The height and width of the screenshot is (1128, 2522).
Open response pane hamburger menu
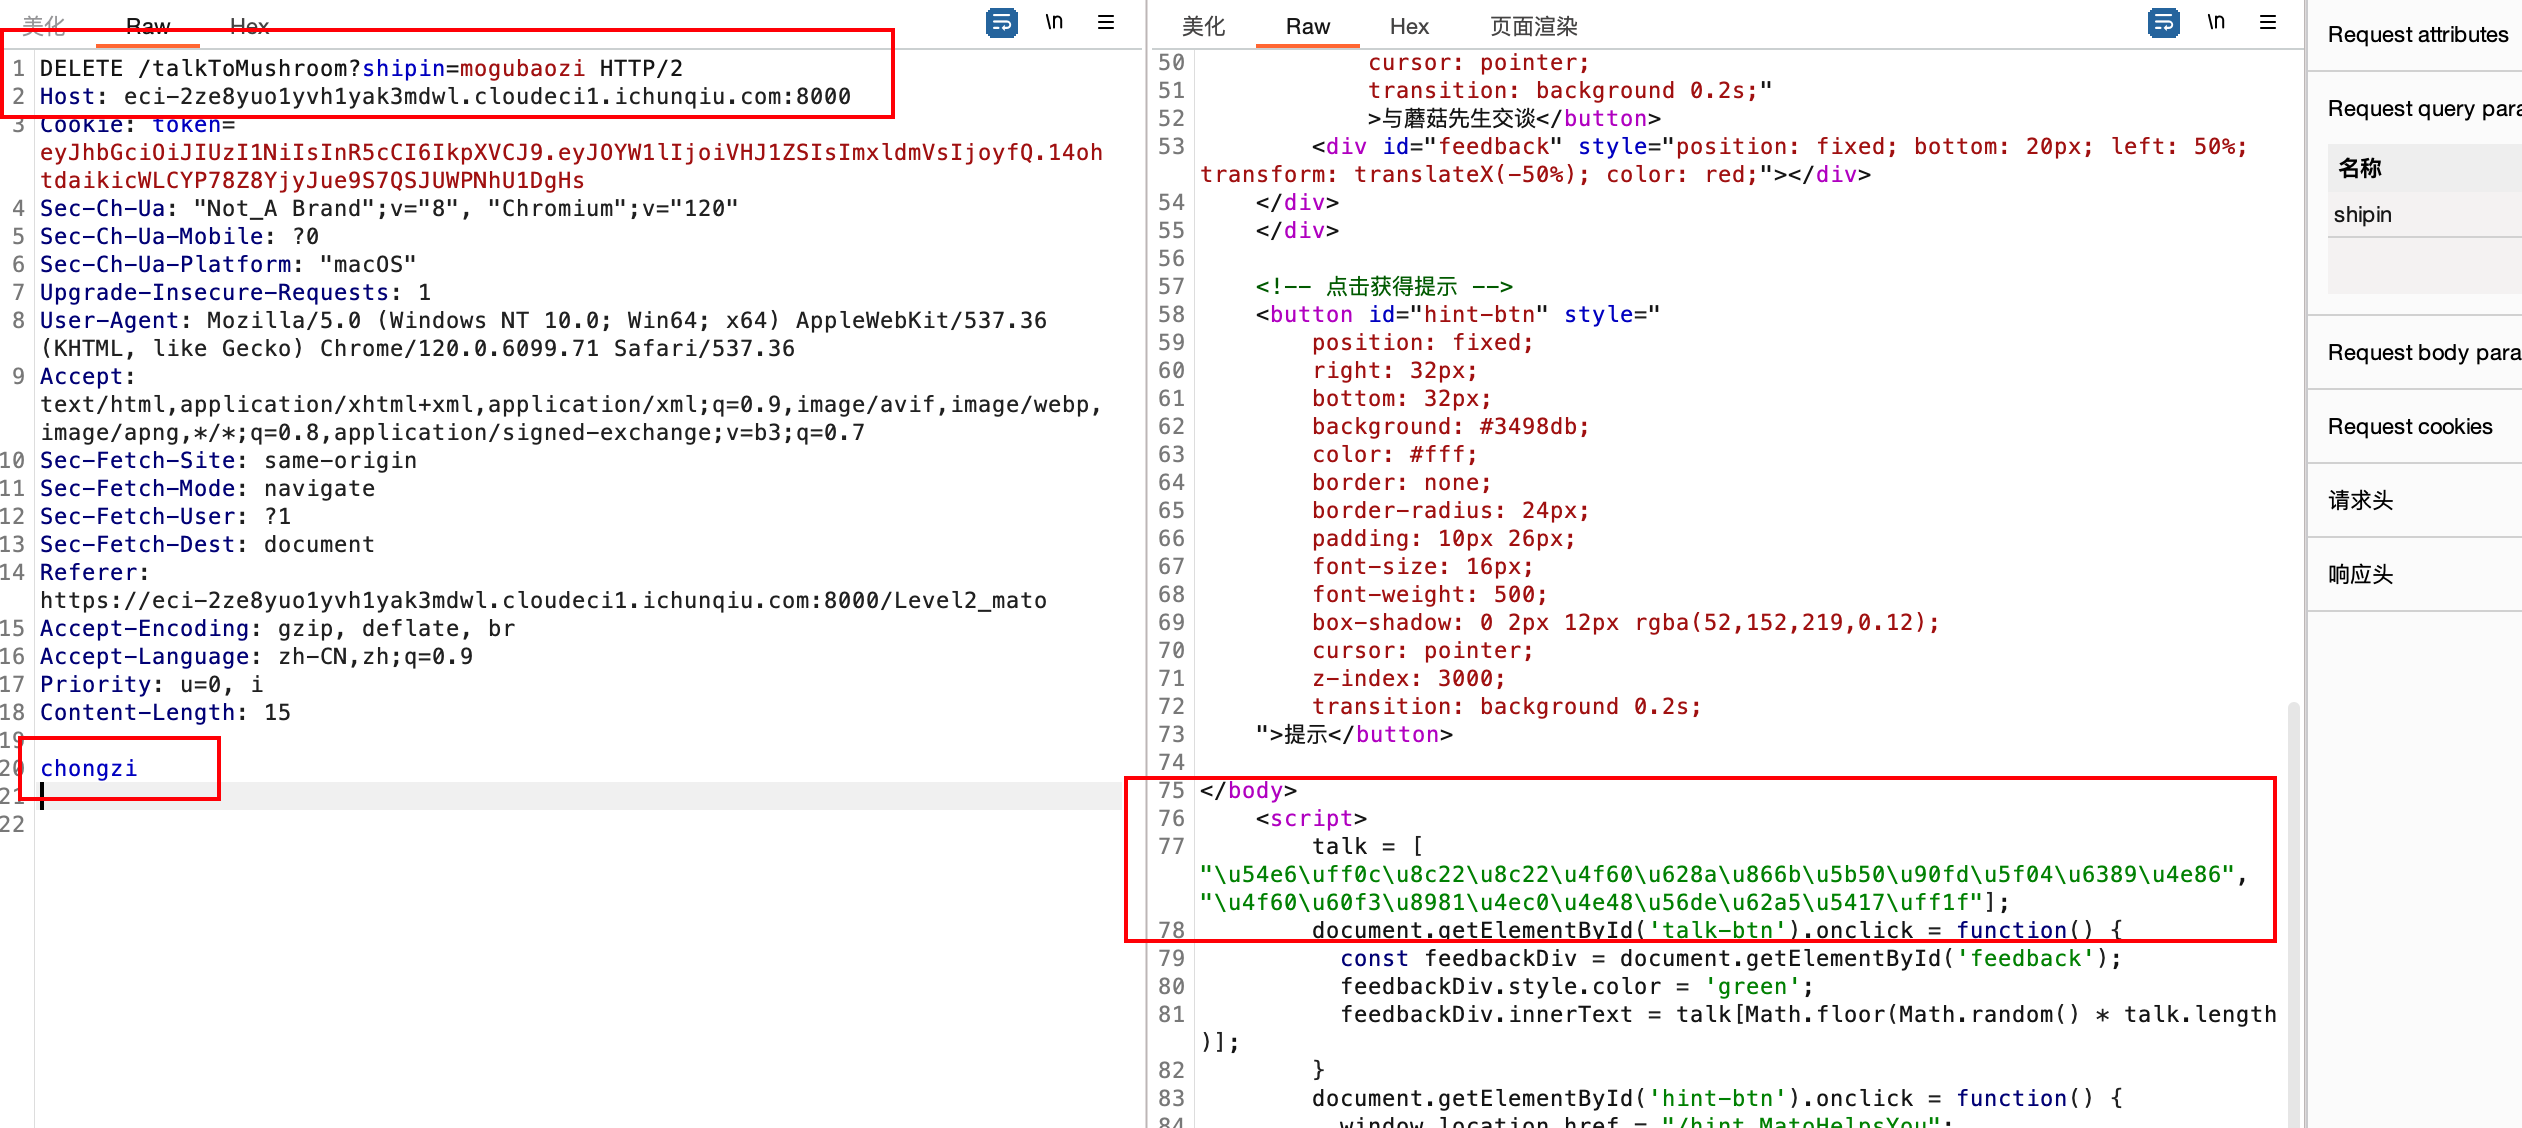pyautogui.click(x=2268, y=22)
